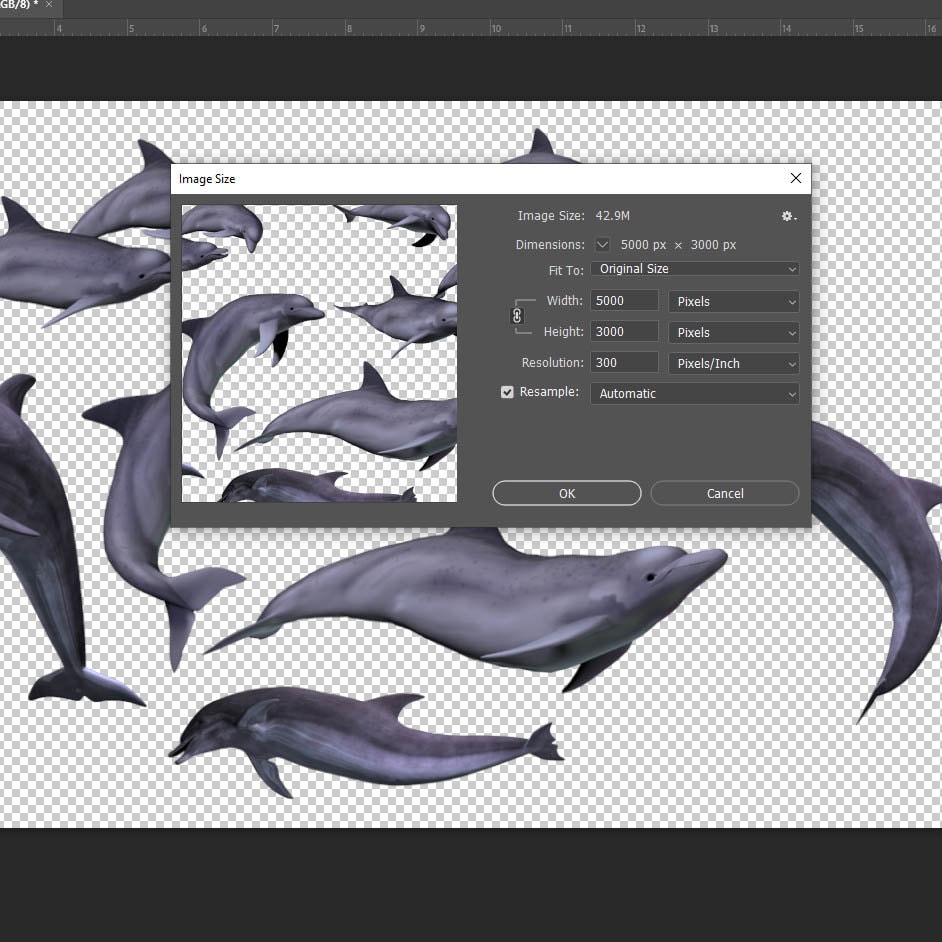The width and height of the screenshot is (942, 942).
Task: Open the Image Size gear options menu
Action: click(786, 215)
